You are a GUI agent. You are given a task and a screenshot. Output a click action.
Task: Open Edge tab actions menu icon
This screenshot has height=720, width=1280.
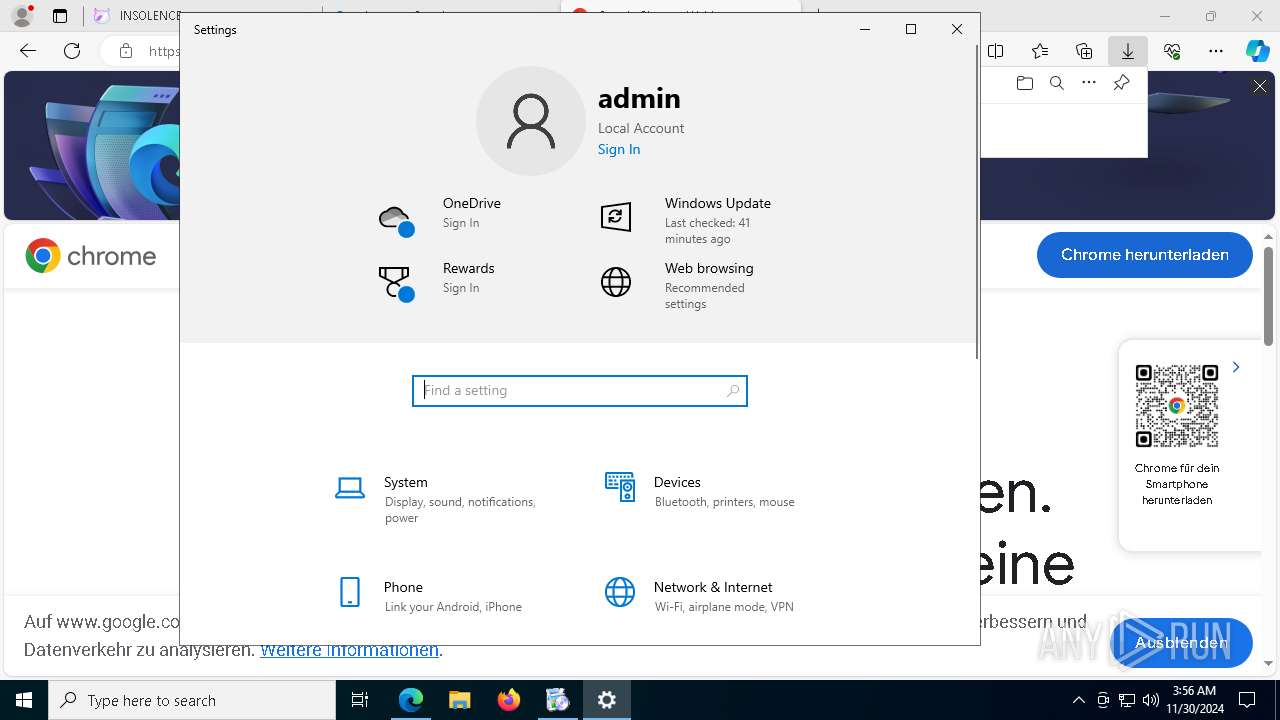point(60,16)
